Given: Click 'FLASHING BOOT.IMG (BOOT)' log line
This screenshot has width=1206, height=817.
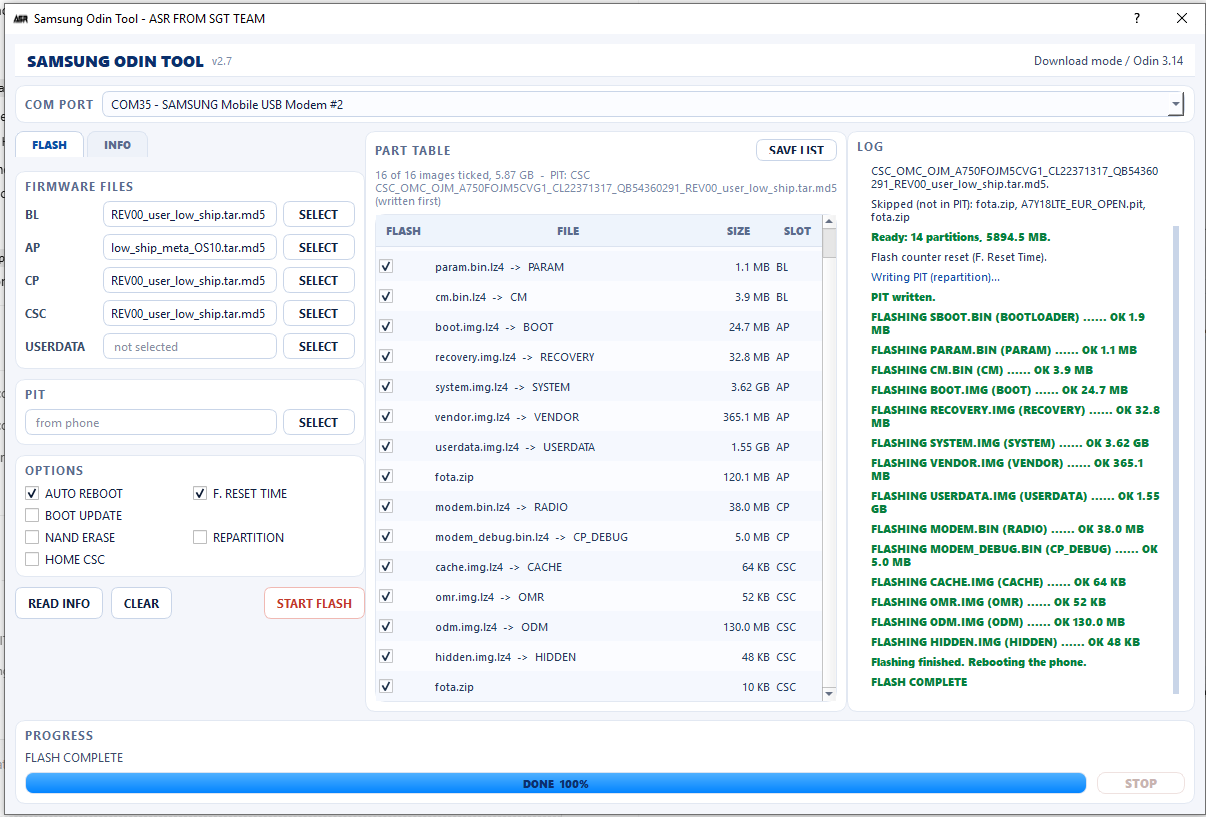Looking at the screenshot, I should [999, 390].
